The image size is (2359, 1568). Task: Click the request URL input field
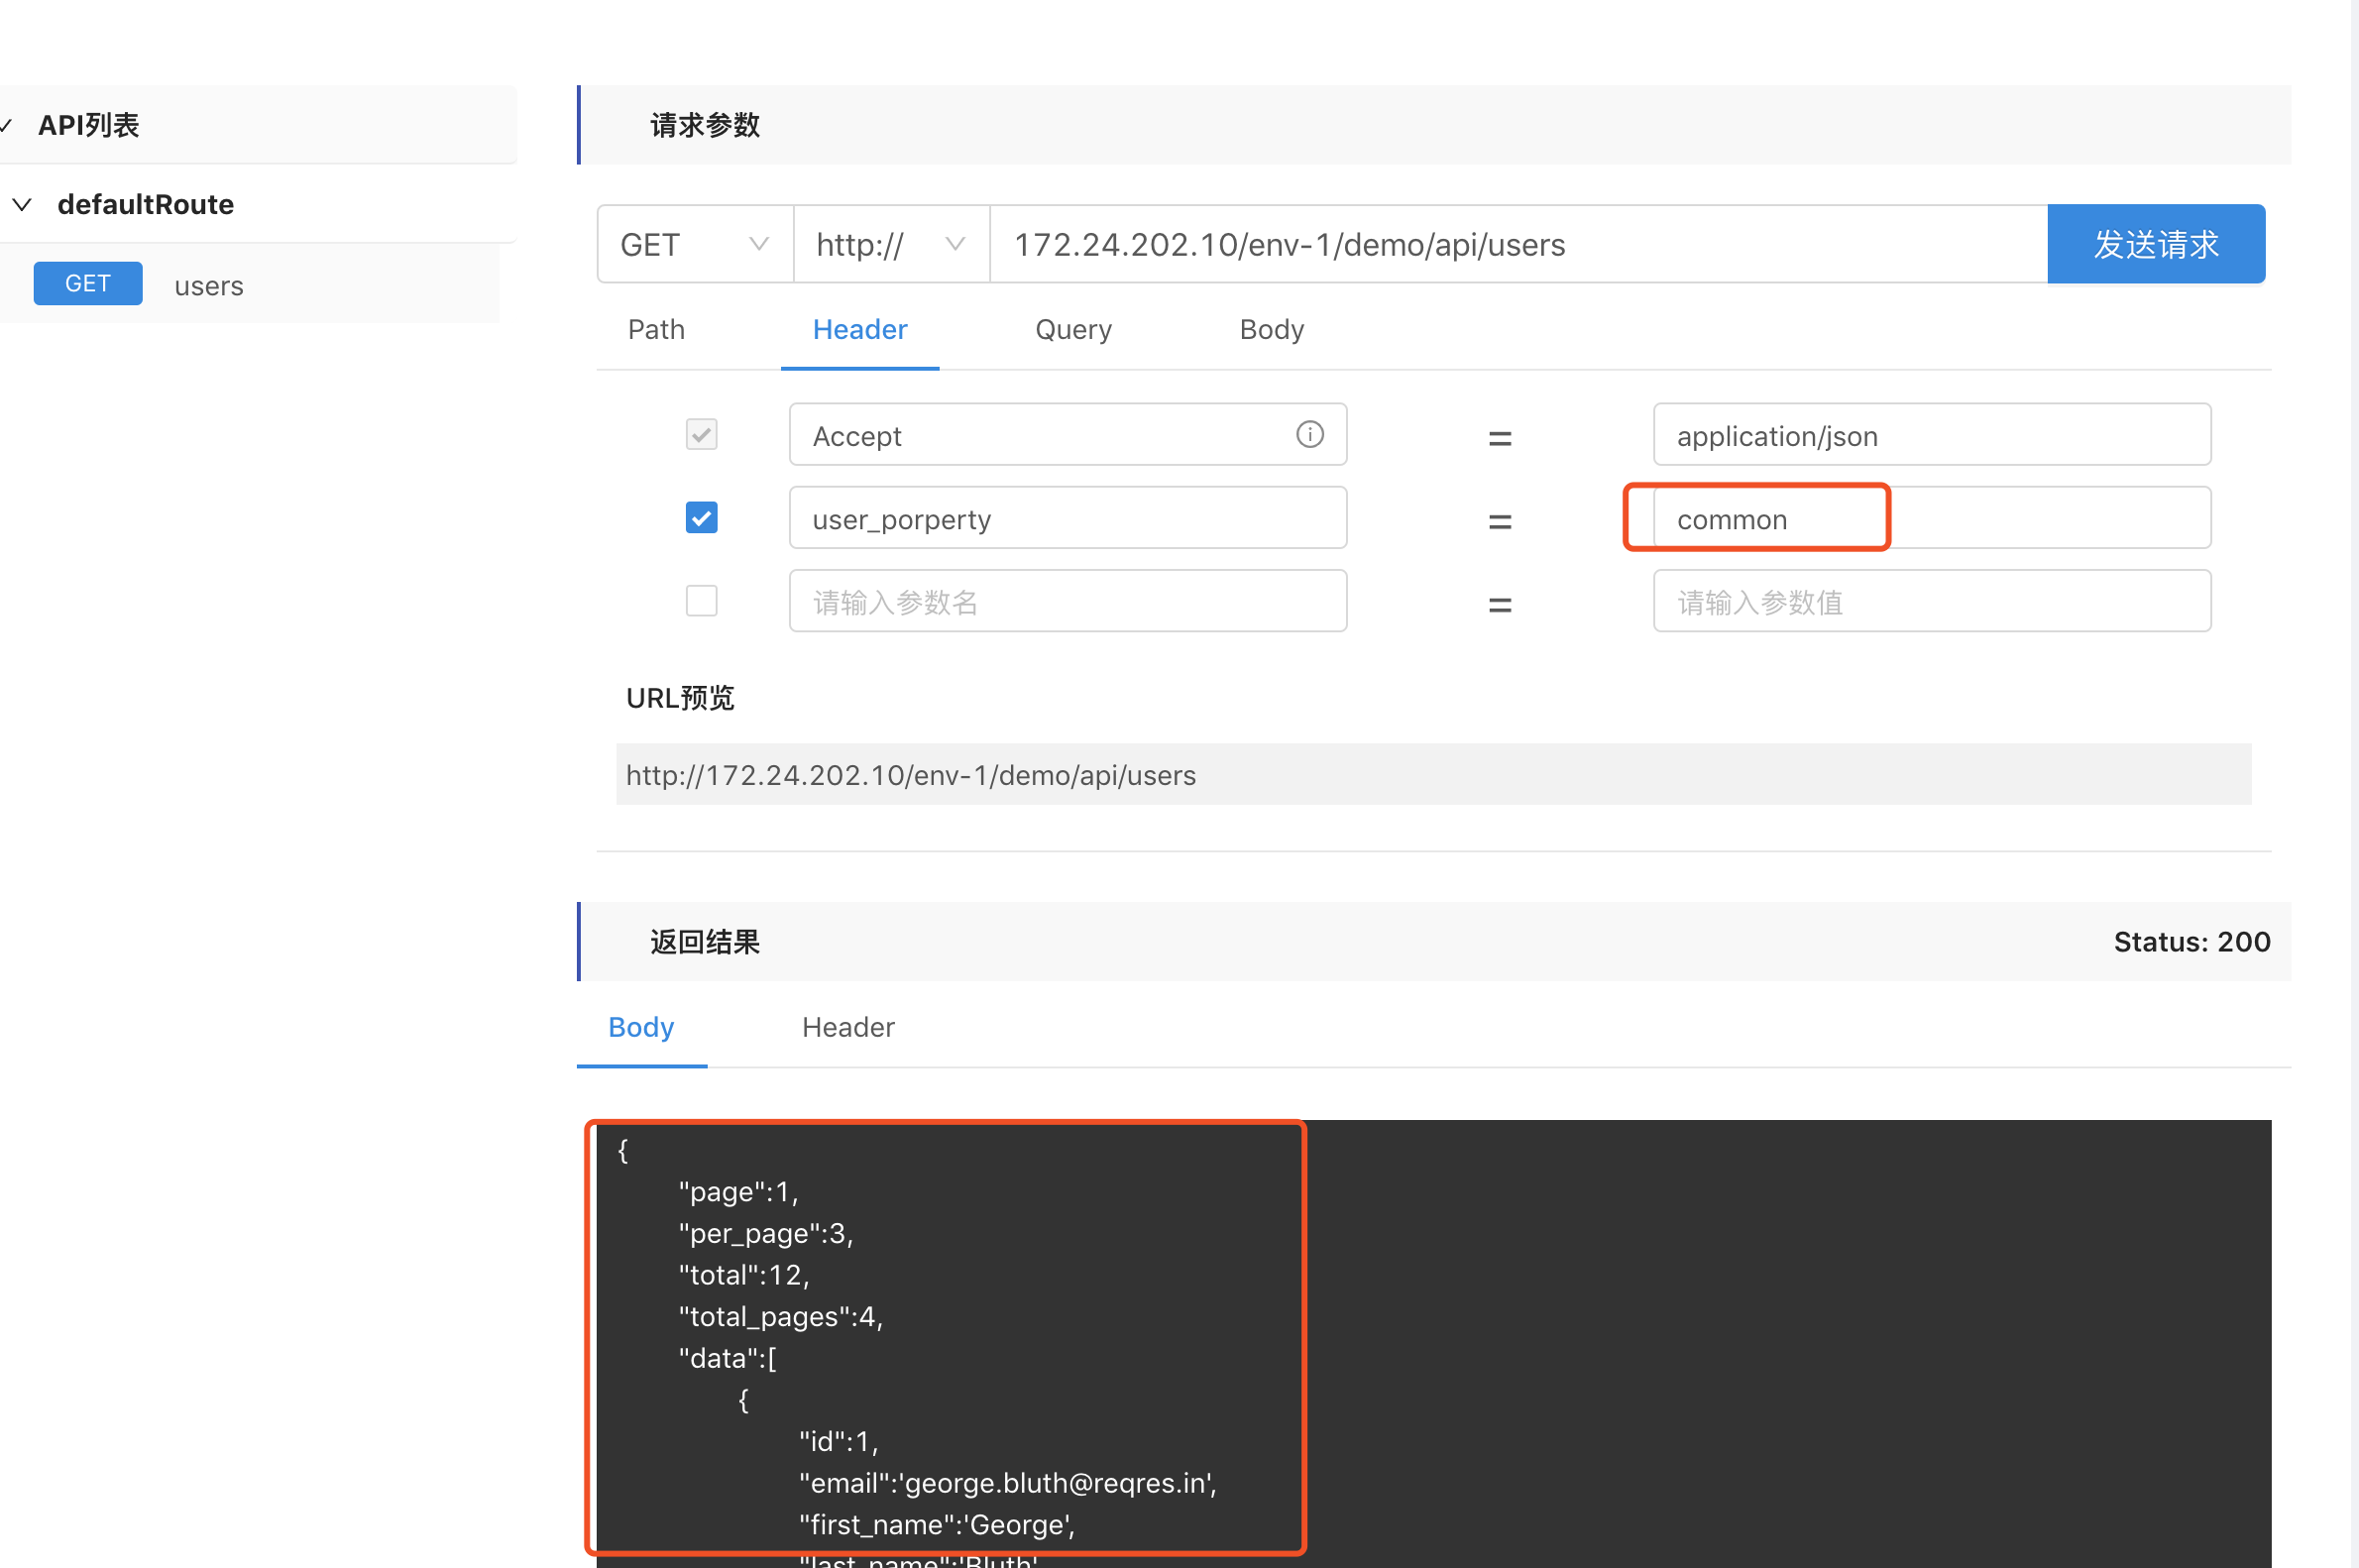tap(1517, 245)
